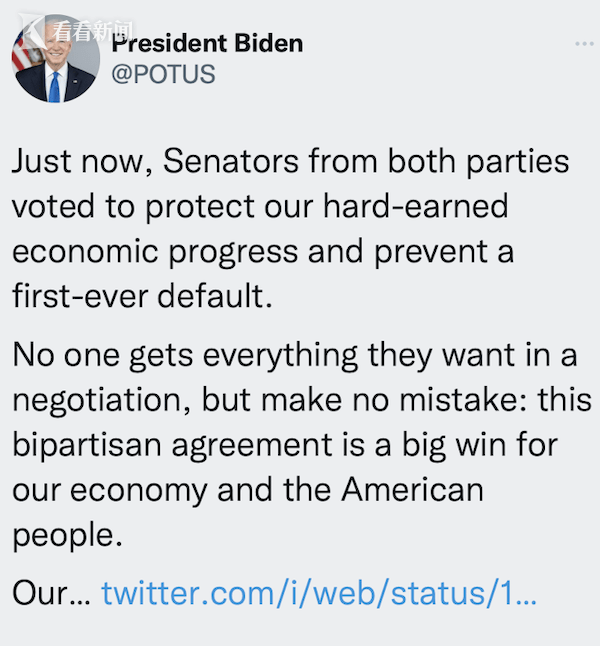
Task: Click the words "bipartisan agreement"
Action: (172, 446)
